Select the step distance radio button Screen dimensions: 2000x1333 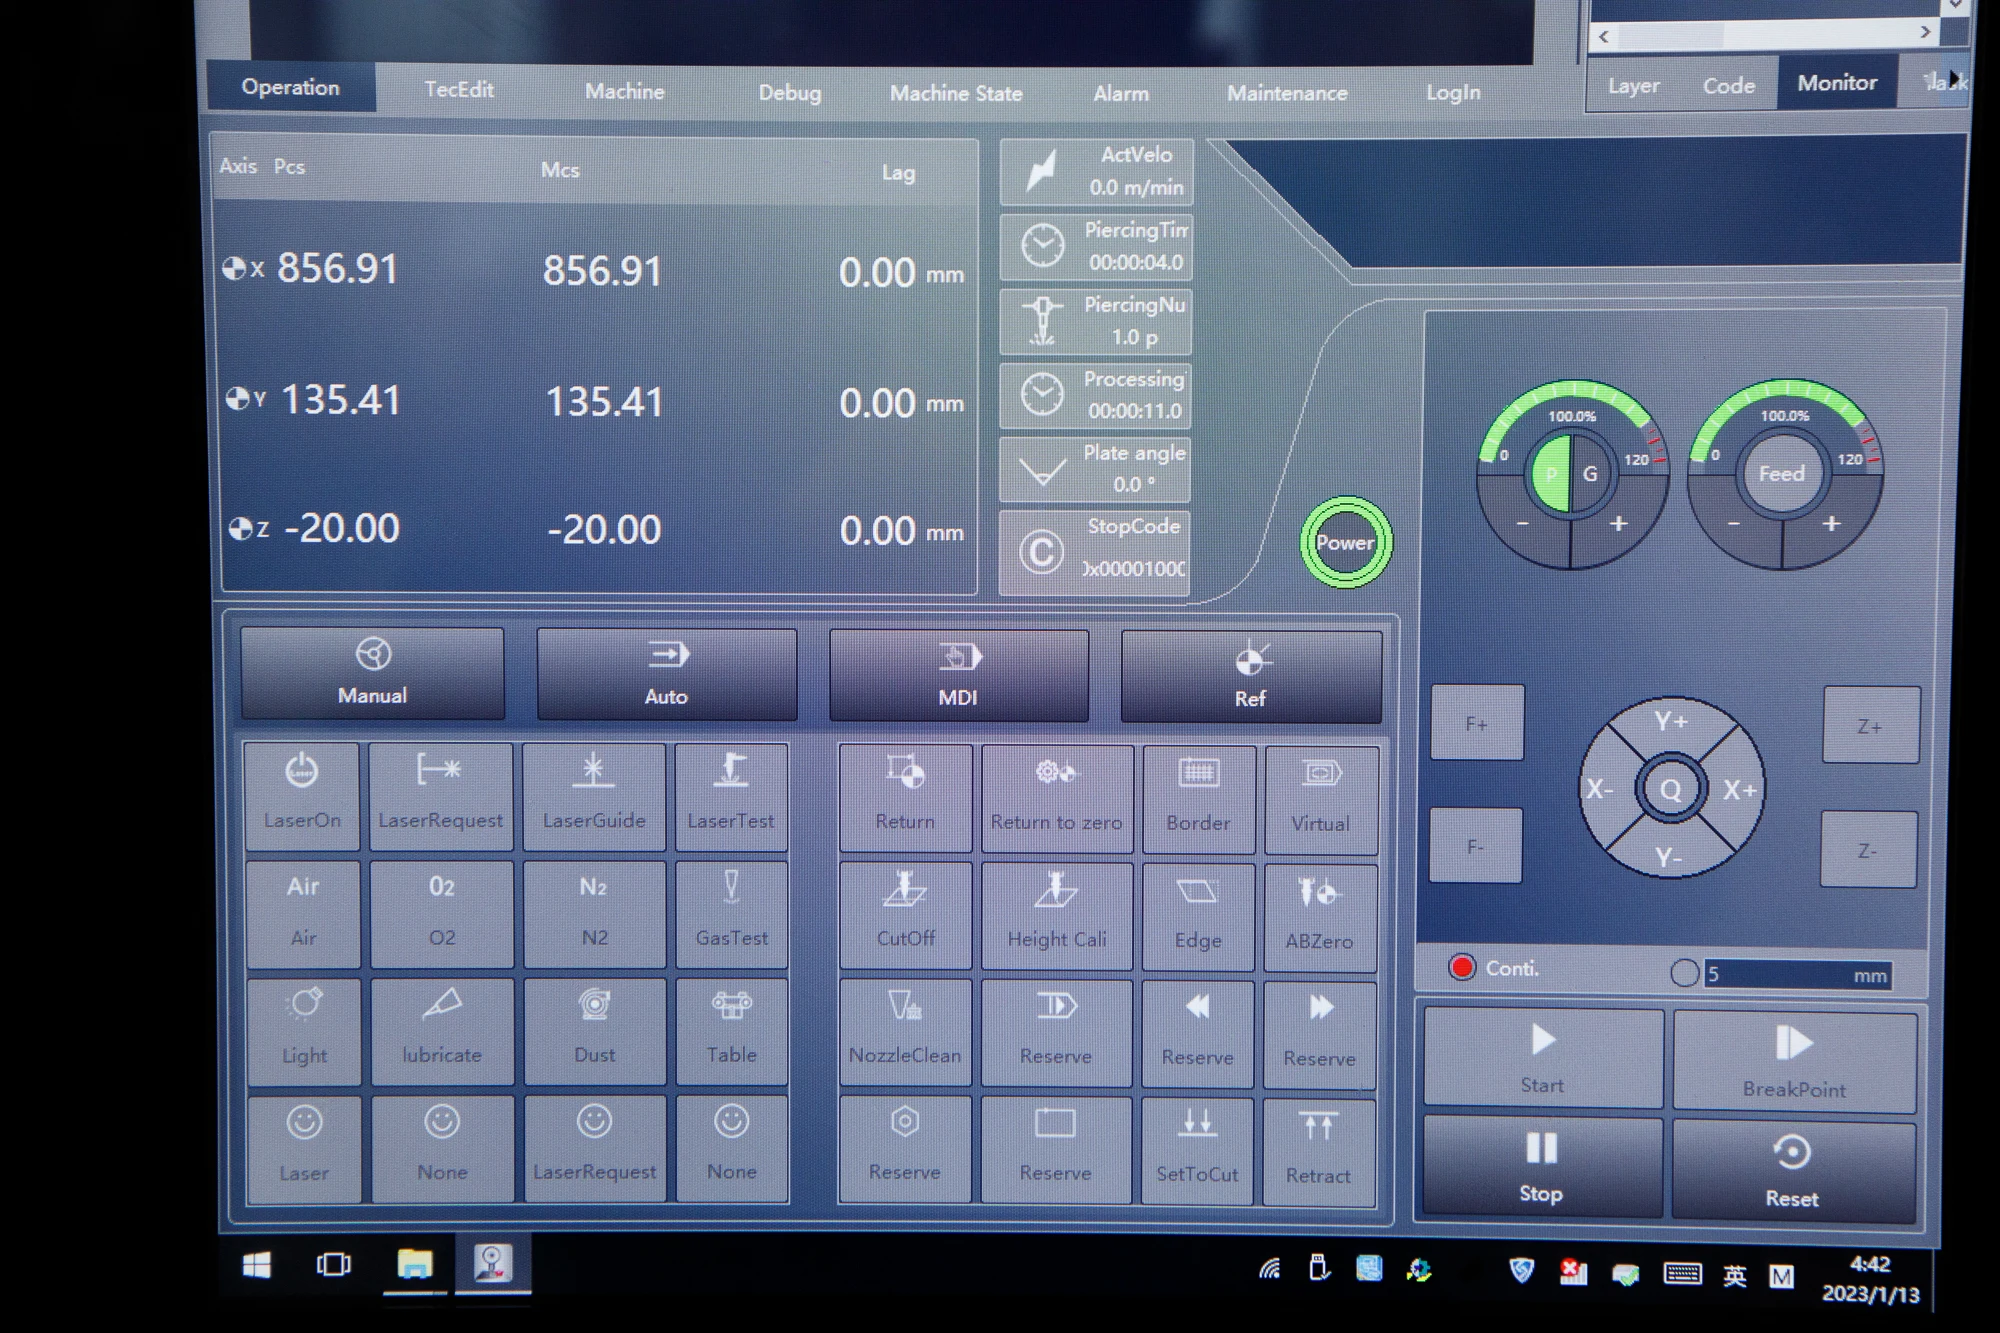click(1684, 973)
